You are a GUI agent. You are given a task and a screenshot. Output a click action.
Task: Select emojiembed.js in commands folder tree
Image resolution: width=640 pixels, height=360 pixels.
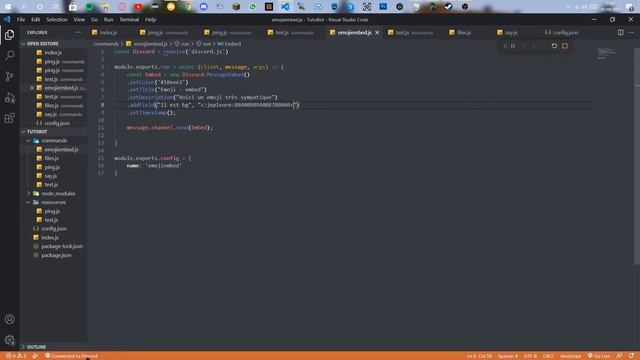point(61,149)
